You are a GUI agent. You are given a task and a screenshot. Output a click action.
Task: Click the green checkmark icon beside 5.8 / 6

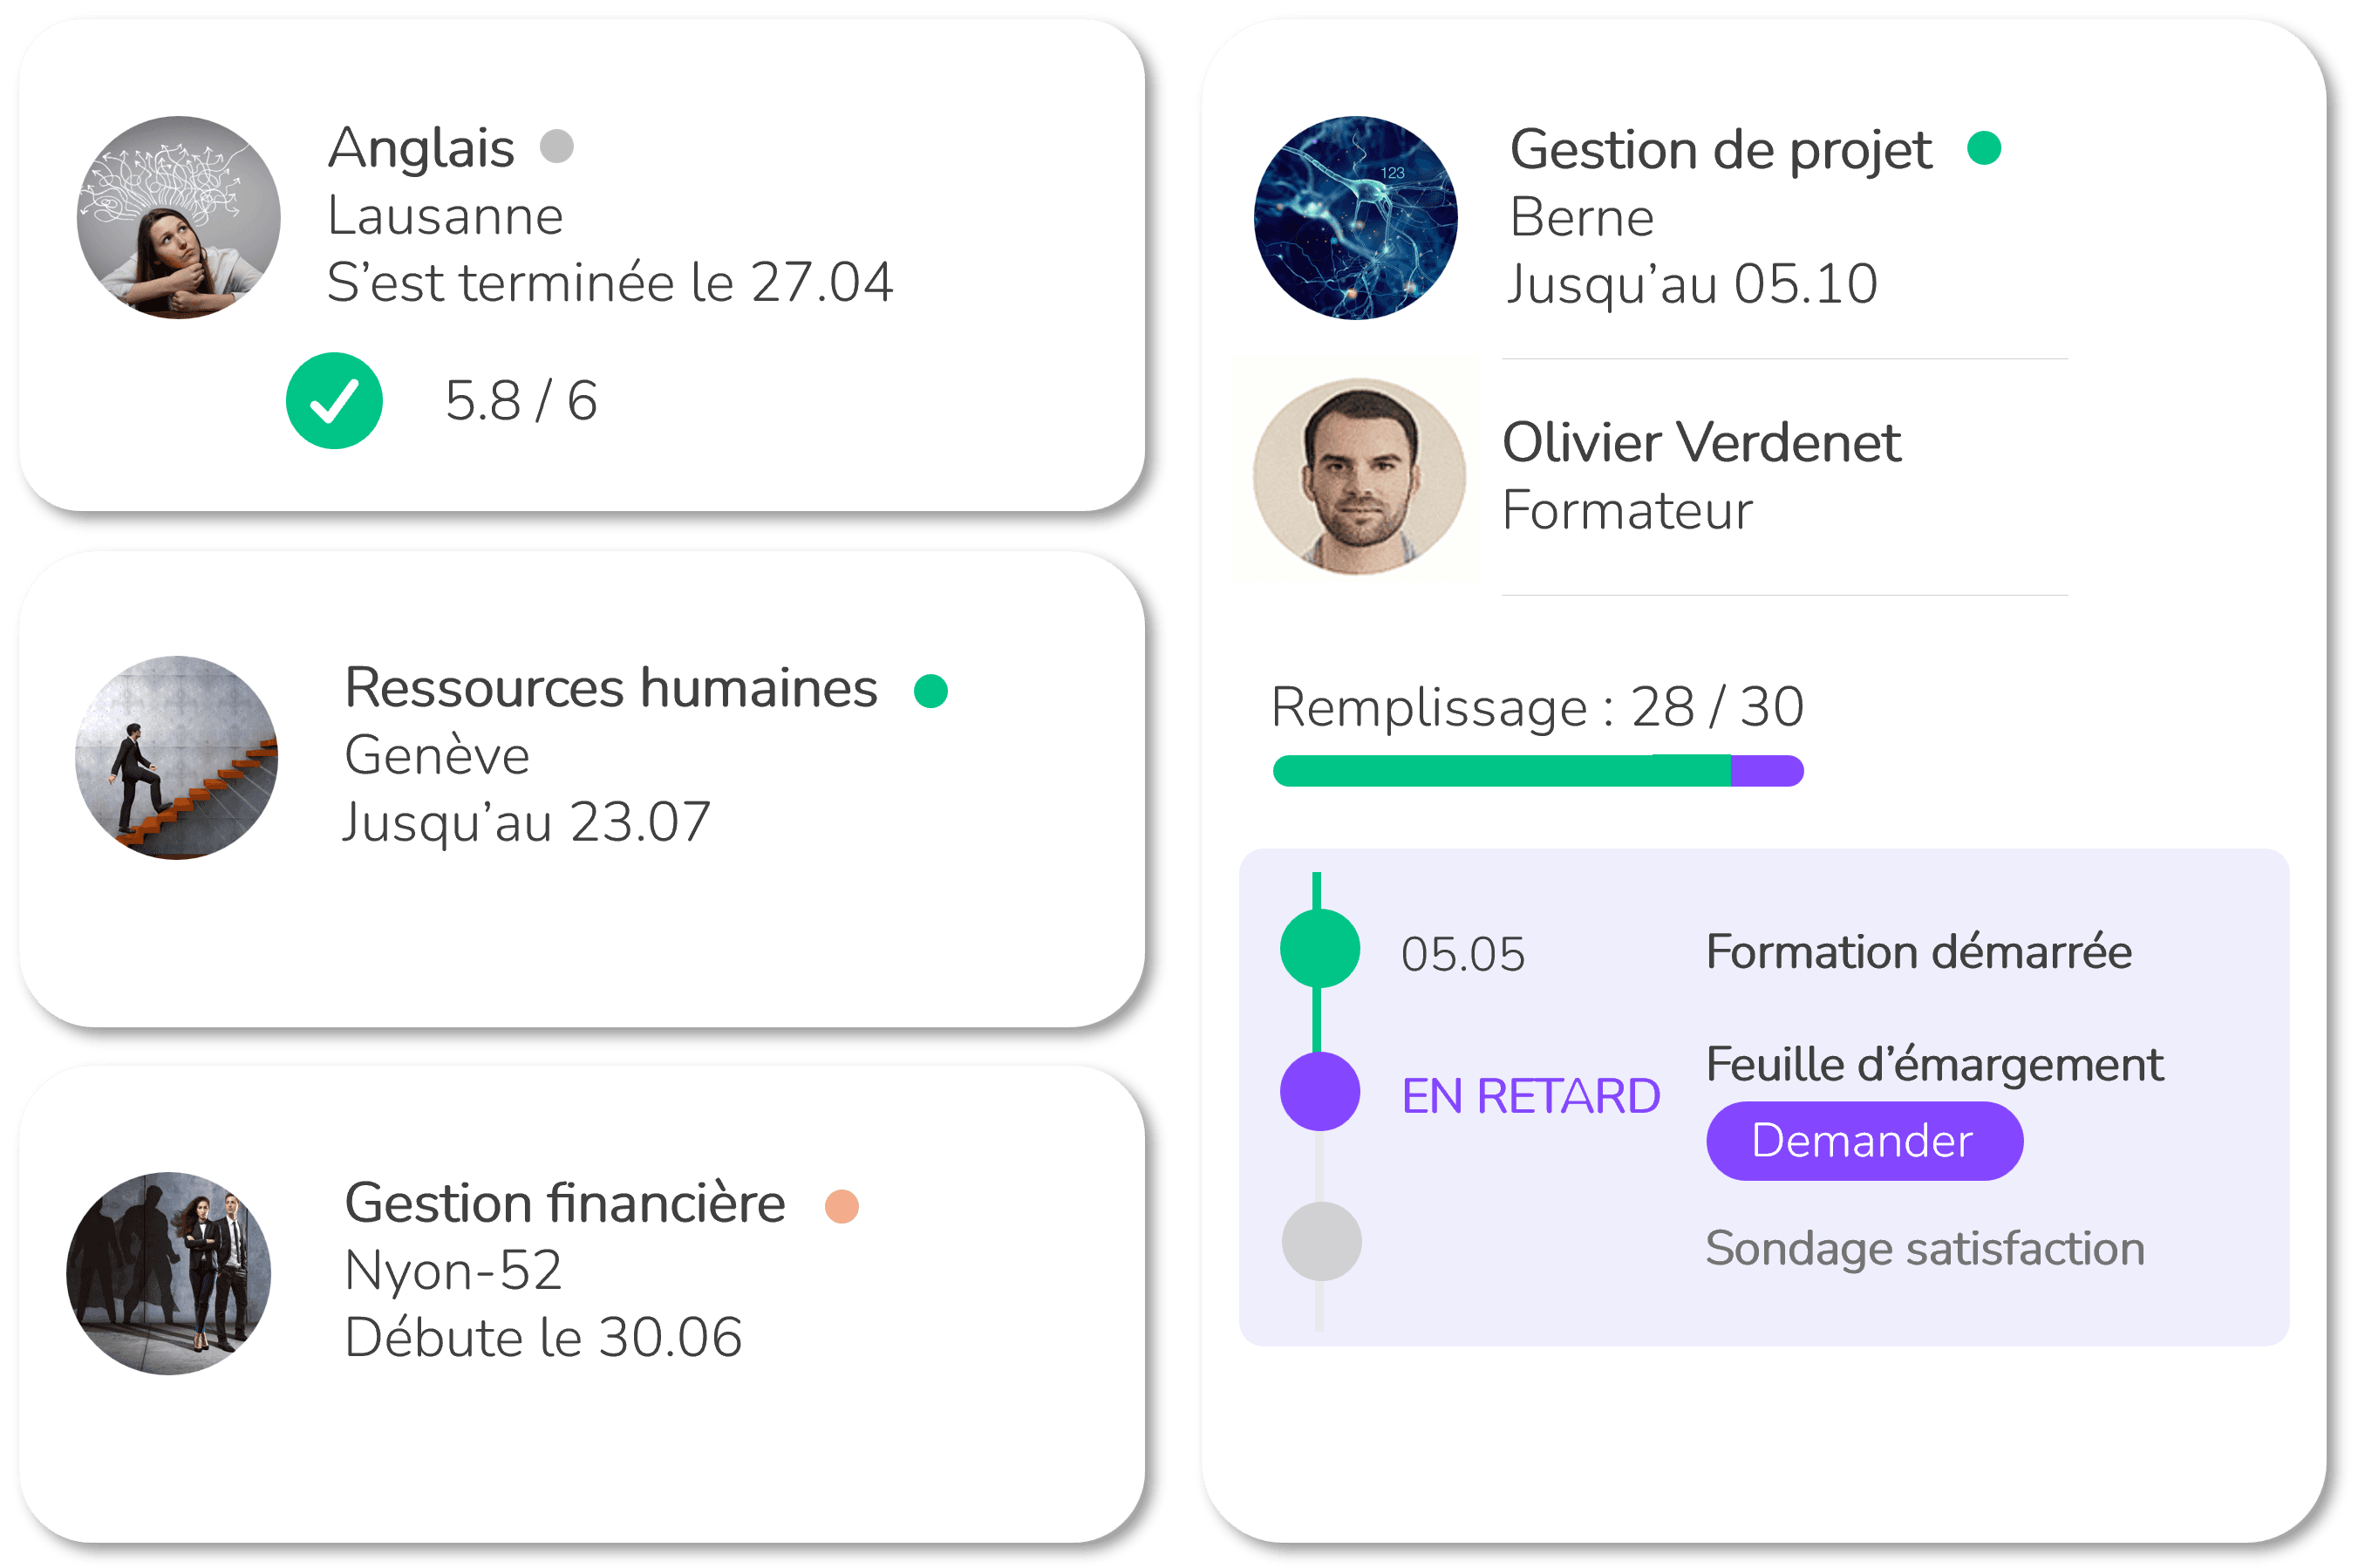click(x=334, y=401)
